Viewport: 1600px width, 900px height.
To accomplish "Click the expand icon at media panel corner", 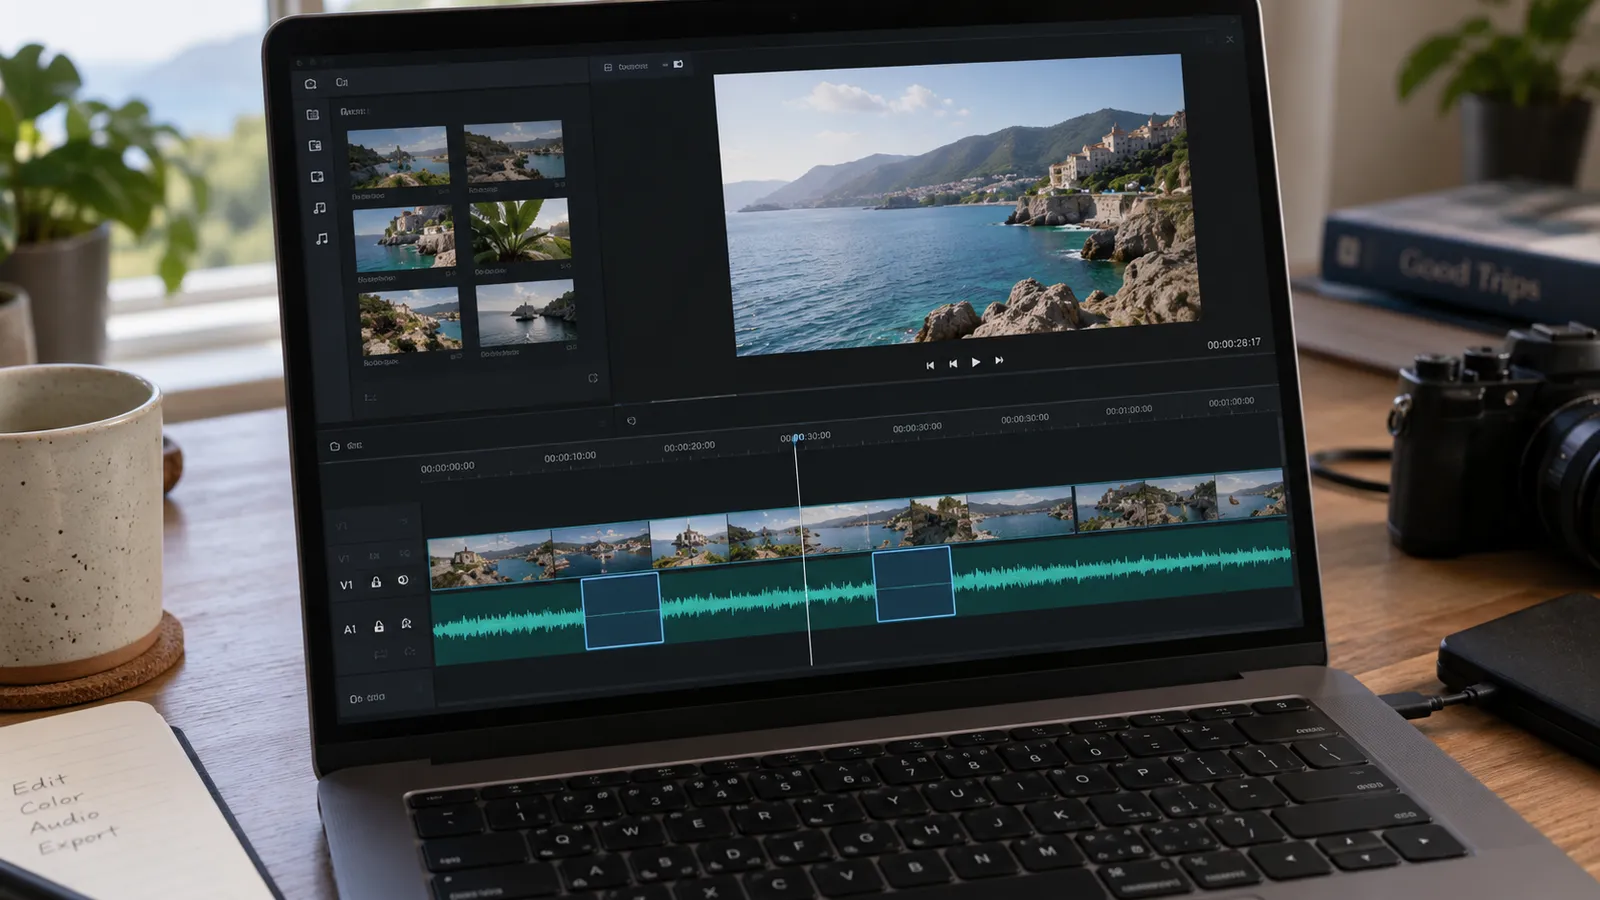I will (593, 378).
